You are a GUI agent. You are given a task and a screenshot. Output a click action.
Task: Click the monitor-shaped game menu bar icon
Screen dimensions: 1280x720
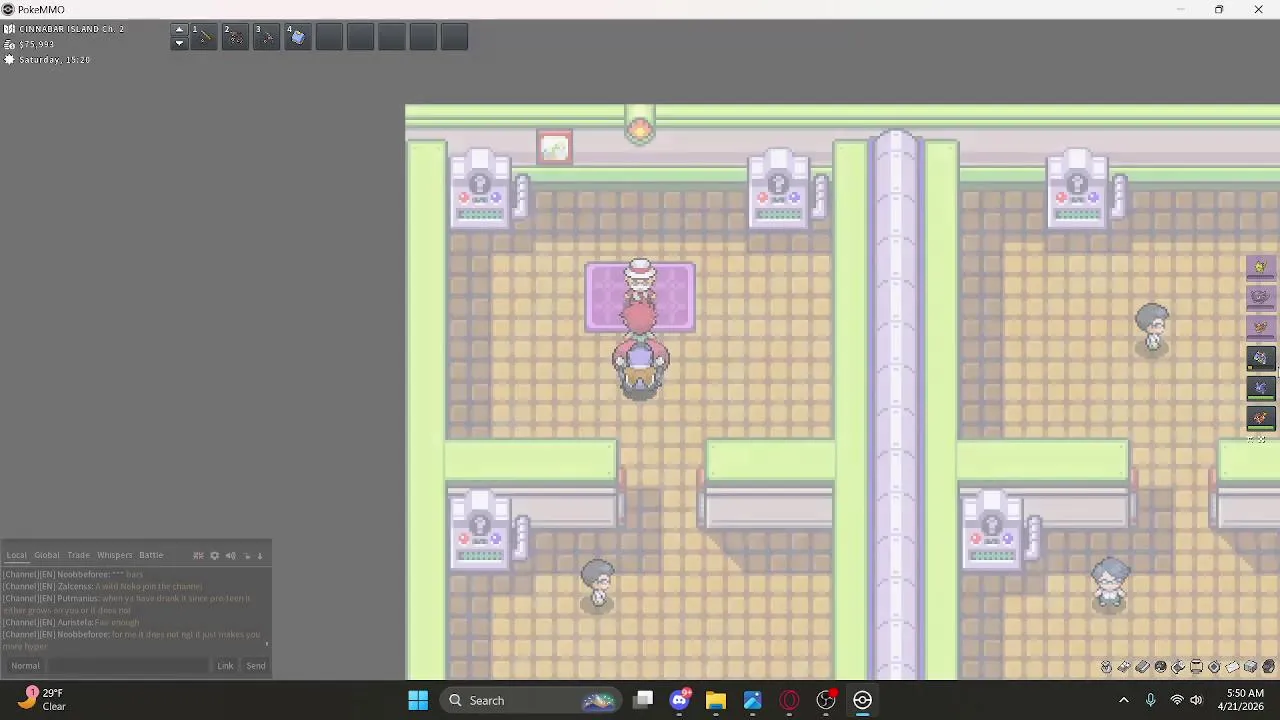point(1196,667)
